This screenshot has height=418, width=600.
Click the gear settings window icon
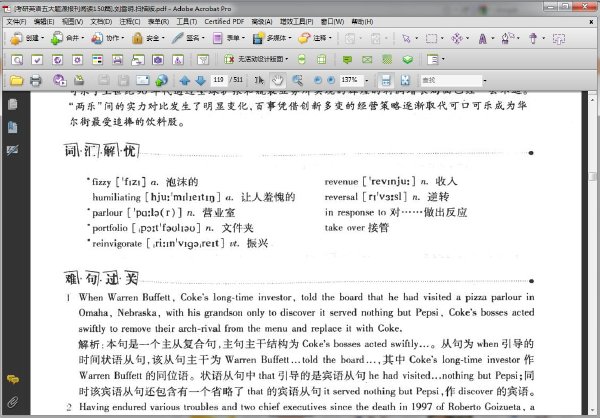[77, 59]
